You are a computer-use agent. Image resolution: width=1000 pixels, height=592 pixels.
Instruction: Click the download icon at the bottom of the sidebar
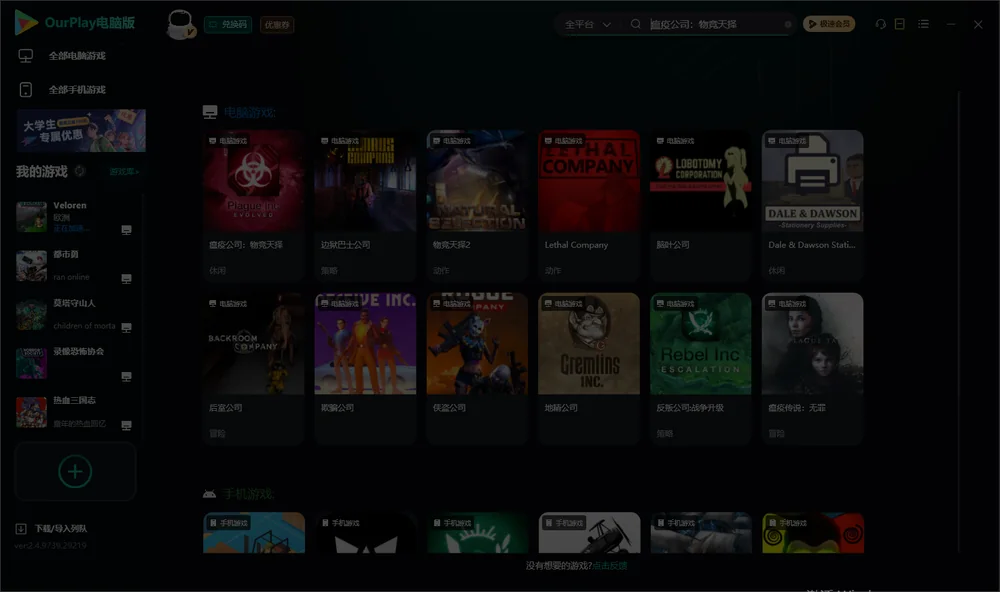(x=21, y=529)
